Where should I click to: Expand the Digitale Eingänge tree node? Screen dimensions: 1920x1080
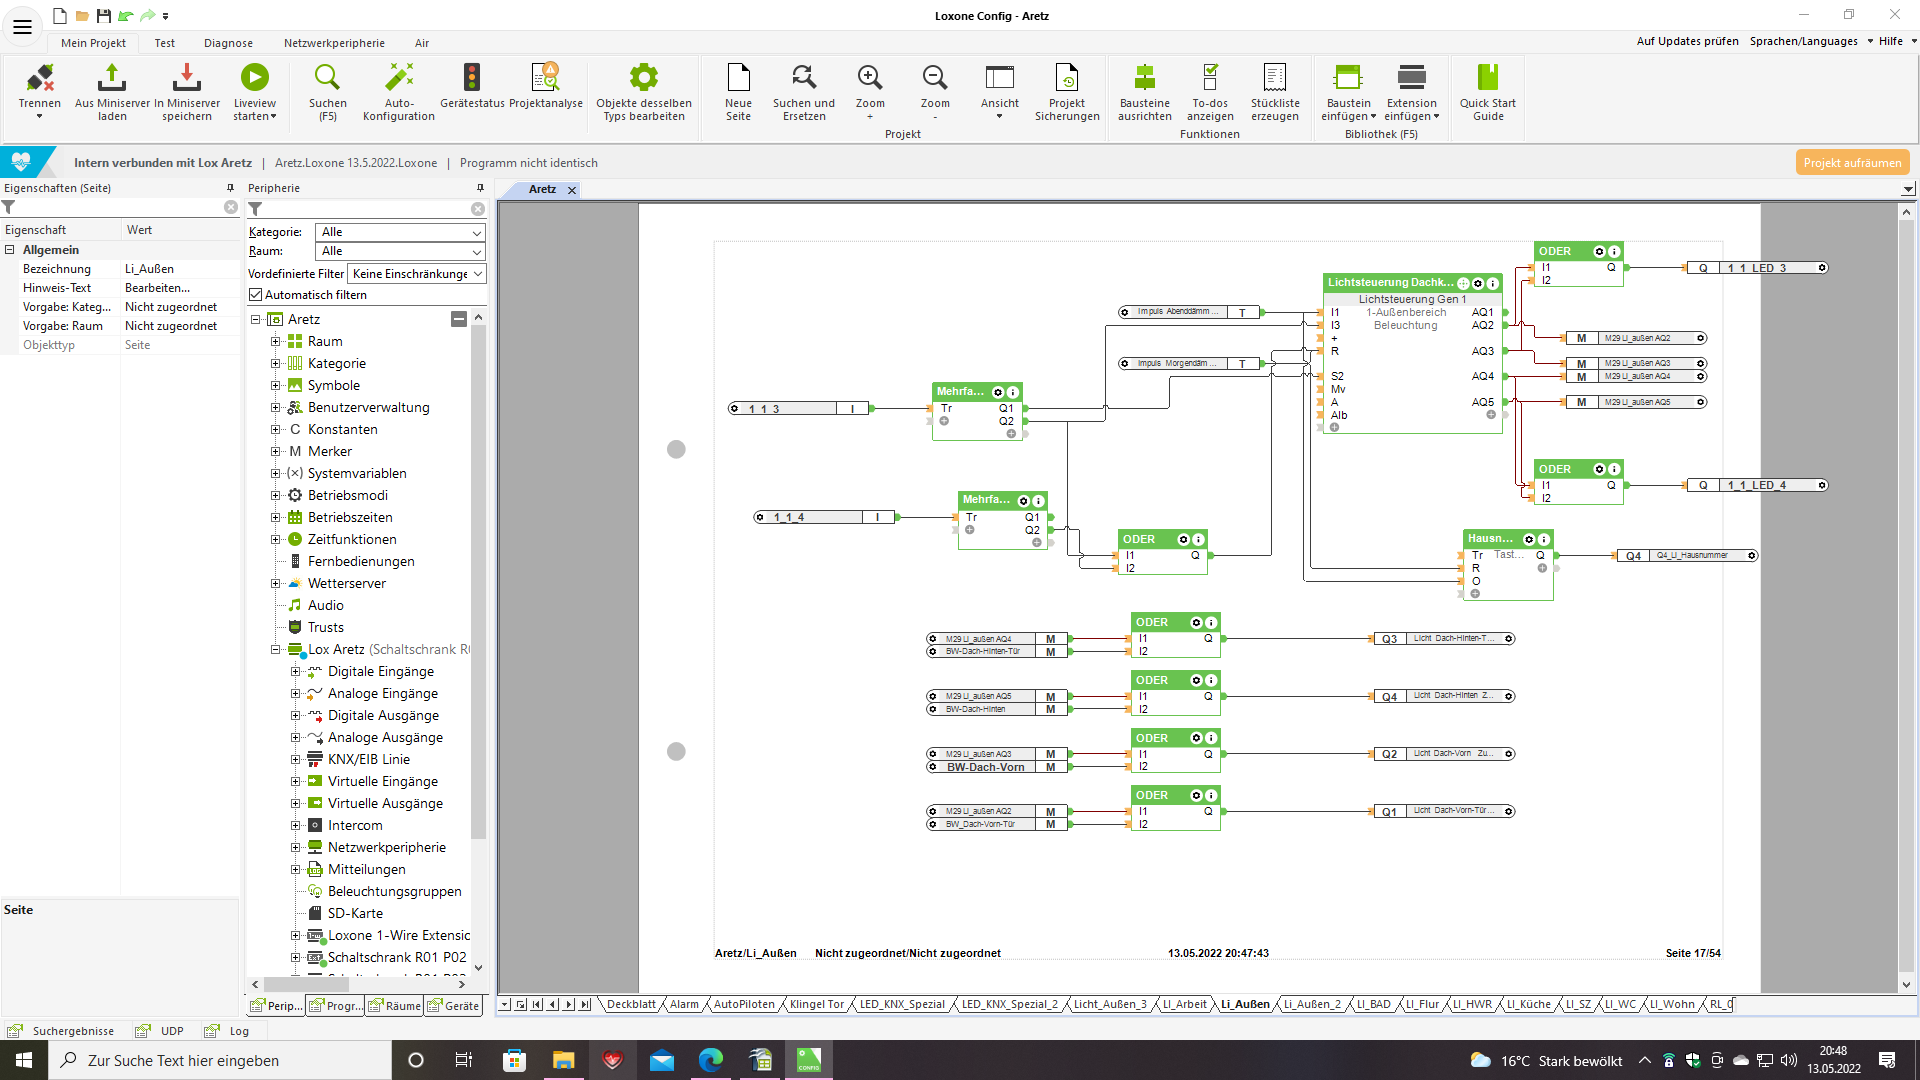295,672
